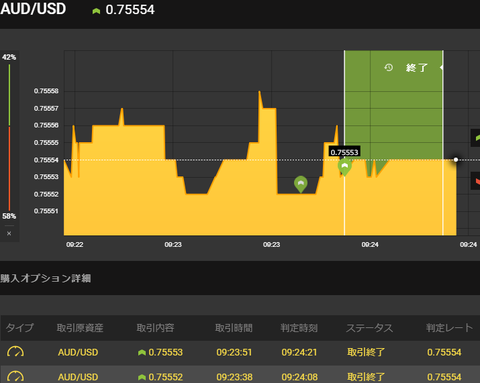Click the gauge icon in the 09:23:38 trade row
Screen dimensions: 480x383
point(15,377)
